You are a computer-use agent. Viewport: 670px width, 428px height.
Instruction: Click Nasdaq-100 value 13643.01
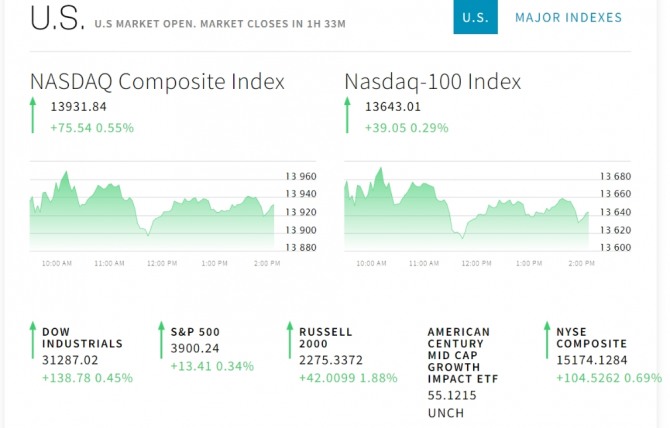393,107
